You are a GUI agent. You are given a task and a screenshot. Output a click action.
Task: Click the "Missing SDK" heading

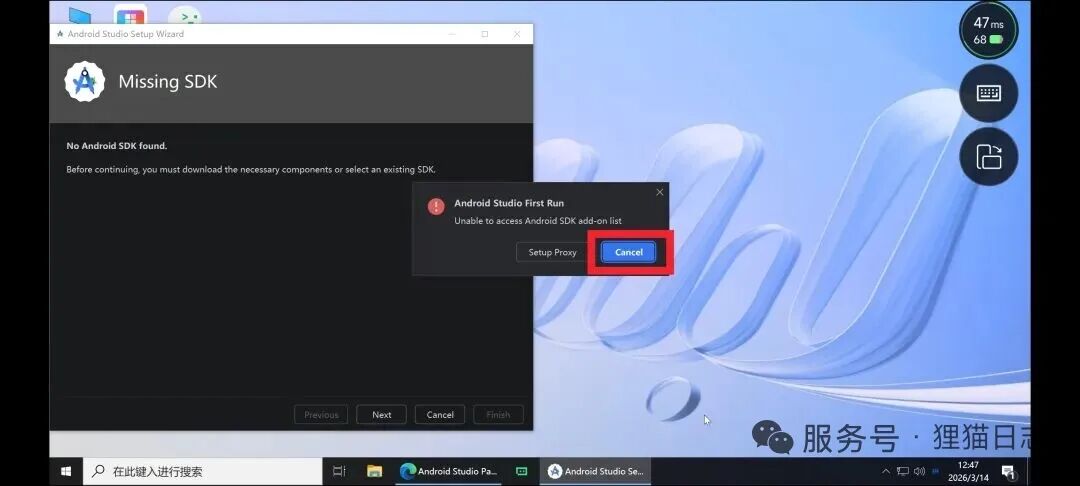point(167,82)
